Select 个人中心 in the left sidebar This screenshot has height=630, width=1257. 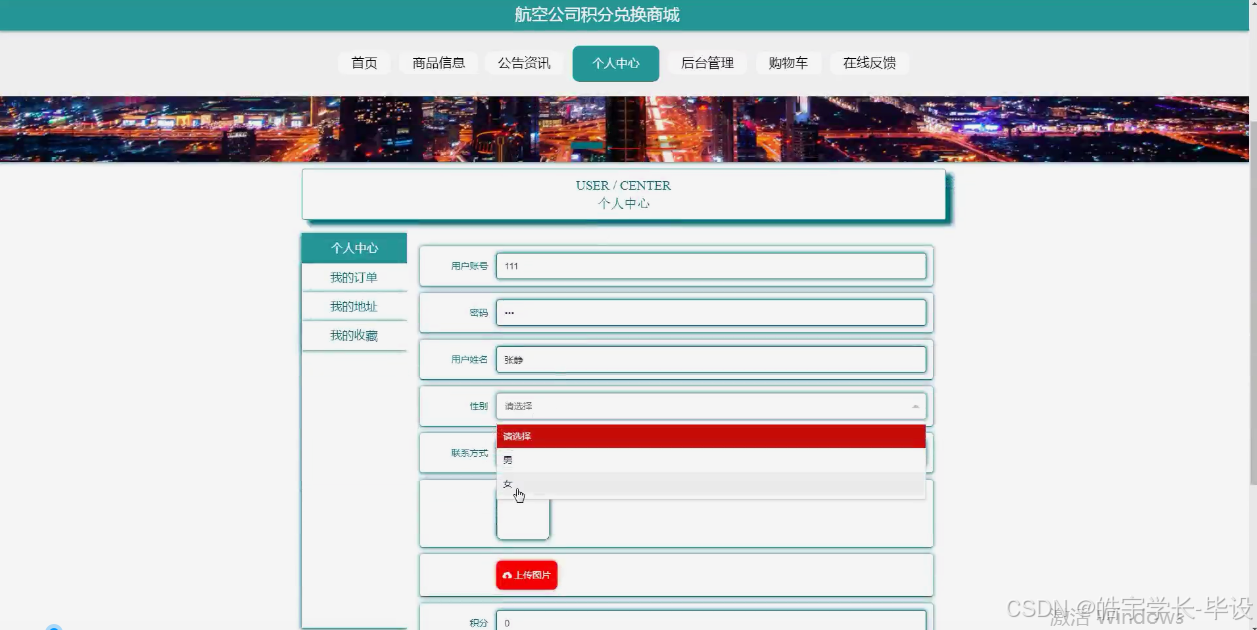[354, 247]
